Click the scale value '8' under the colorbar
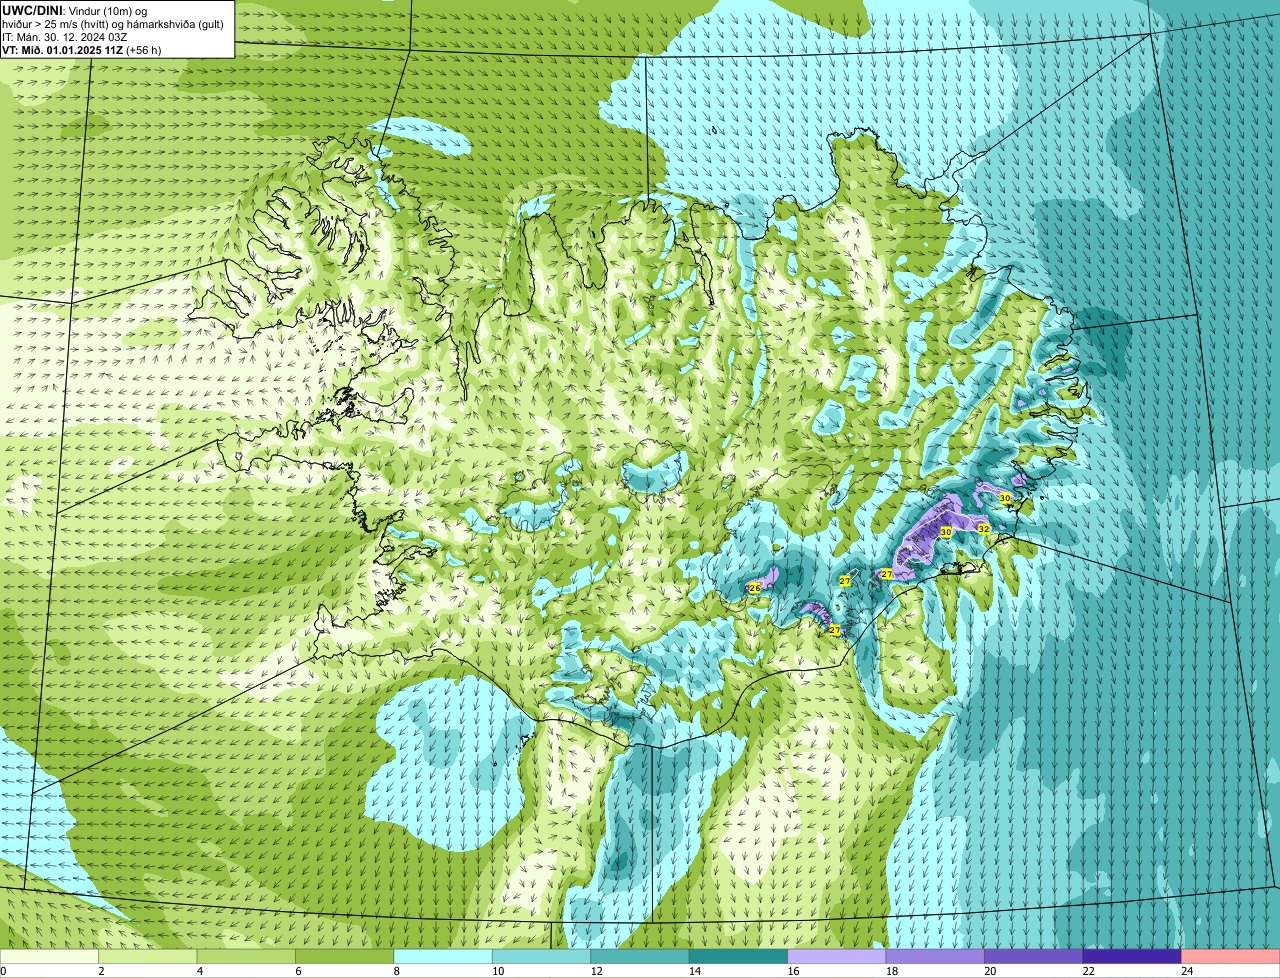1280x978 pixels. pyautogui.click(x=397, y=970)
